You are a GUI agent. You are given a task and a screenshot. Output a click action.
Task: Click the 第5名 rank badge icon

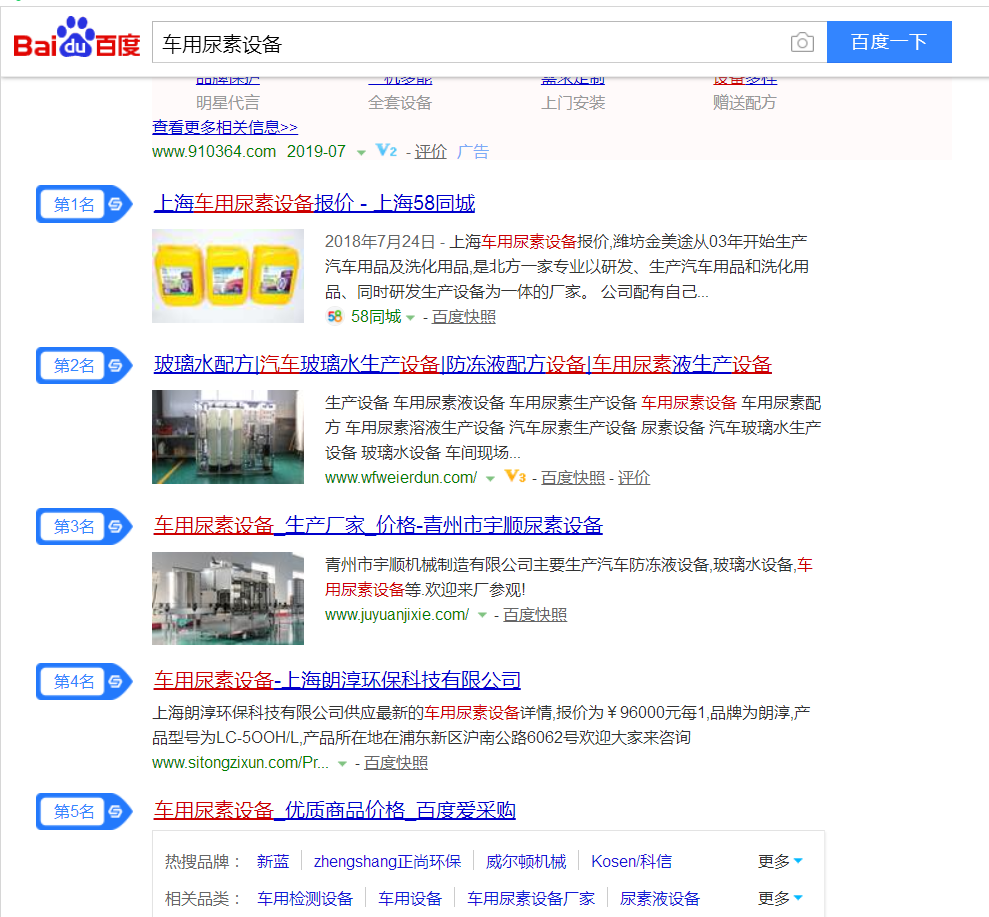point(84,811)
